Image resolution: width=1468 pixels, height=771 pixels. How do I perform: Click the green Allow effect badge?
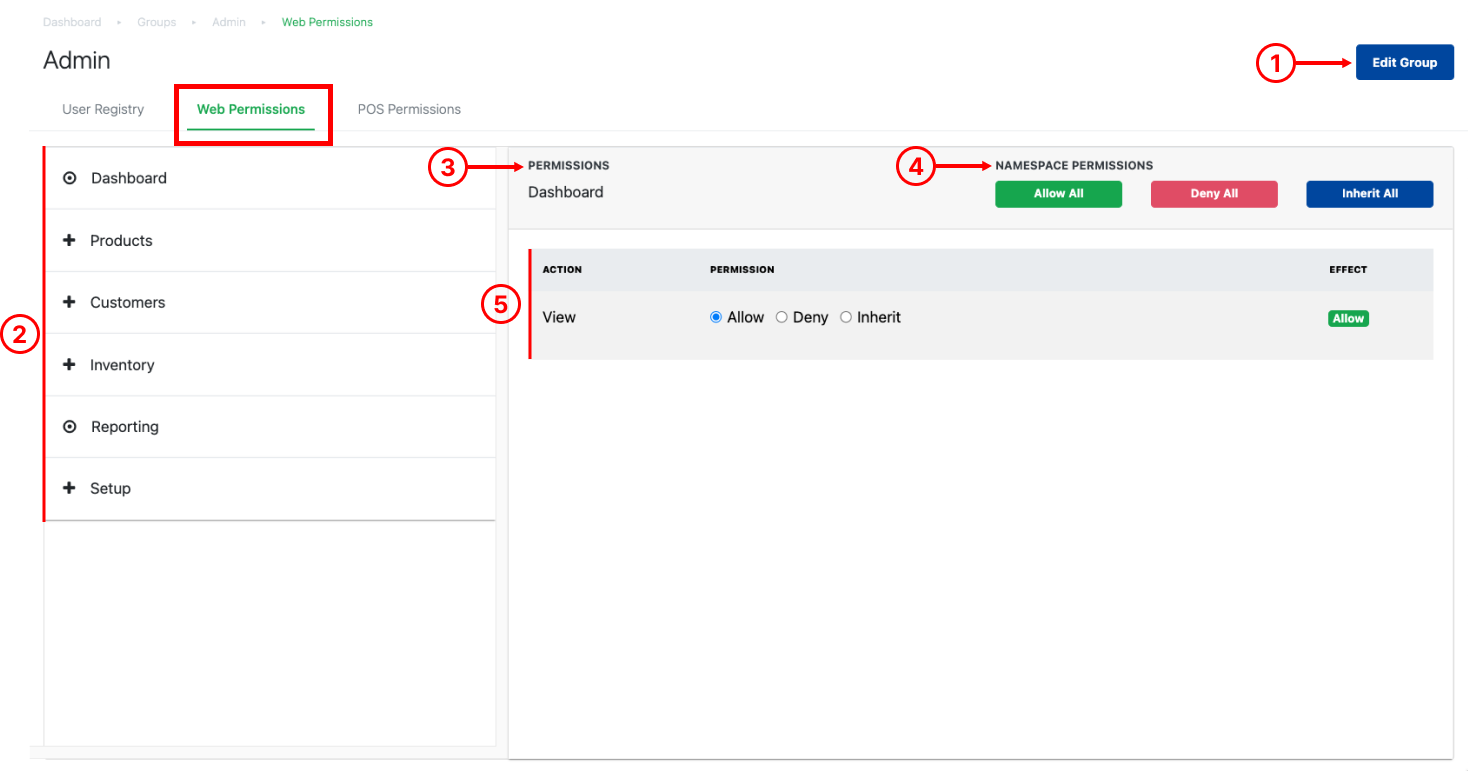(x=1348, y=318)
